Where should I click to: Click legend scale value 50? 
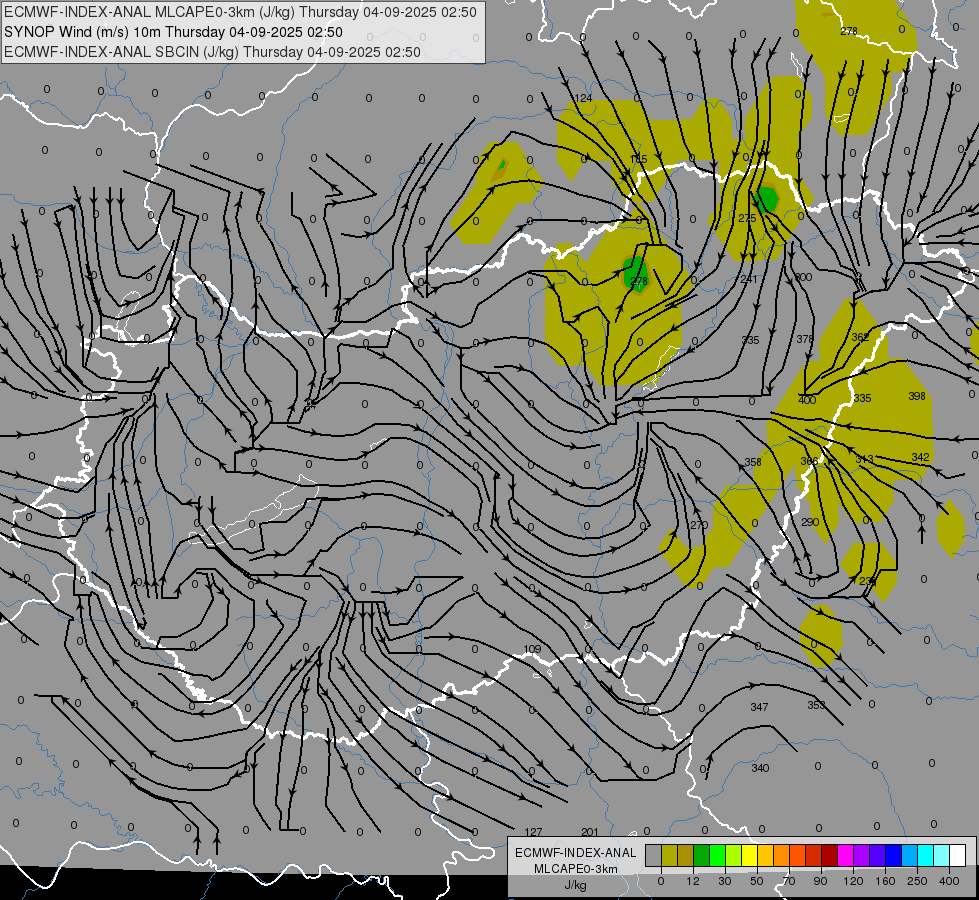(756, 881)
